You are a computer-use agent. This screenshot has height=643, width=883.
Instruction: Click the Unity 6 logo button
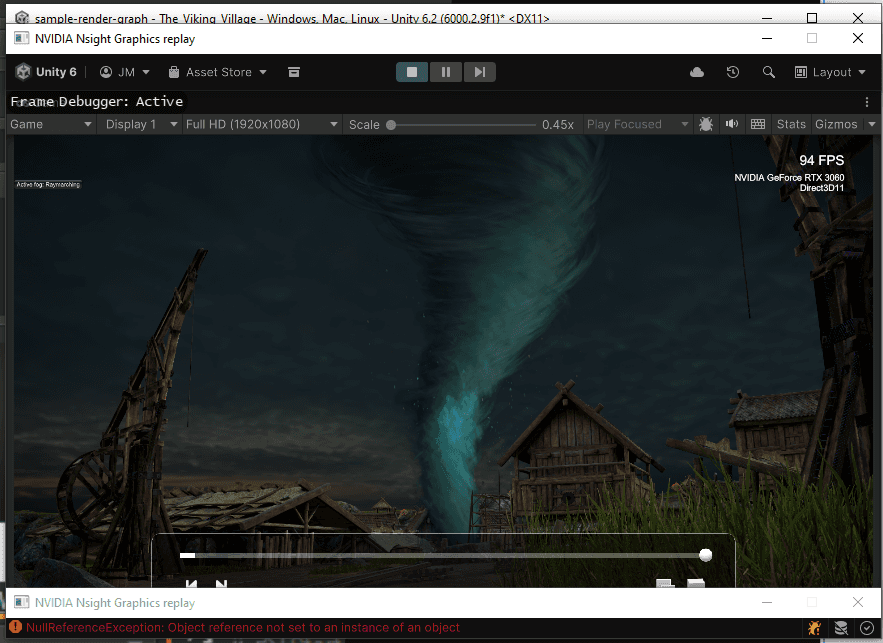(46, 72)
